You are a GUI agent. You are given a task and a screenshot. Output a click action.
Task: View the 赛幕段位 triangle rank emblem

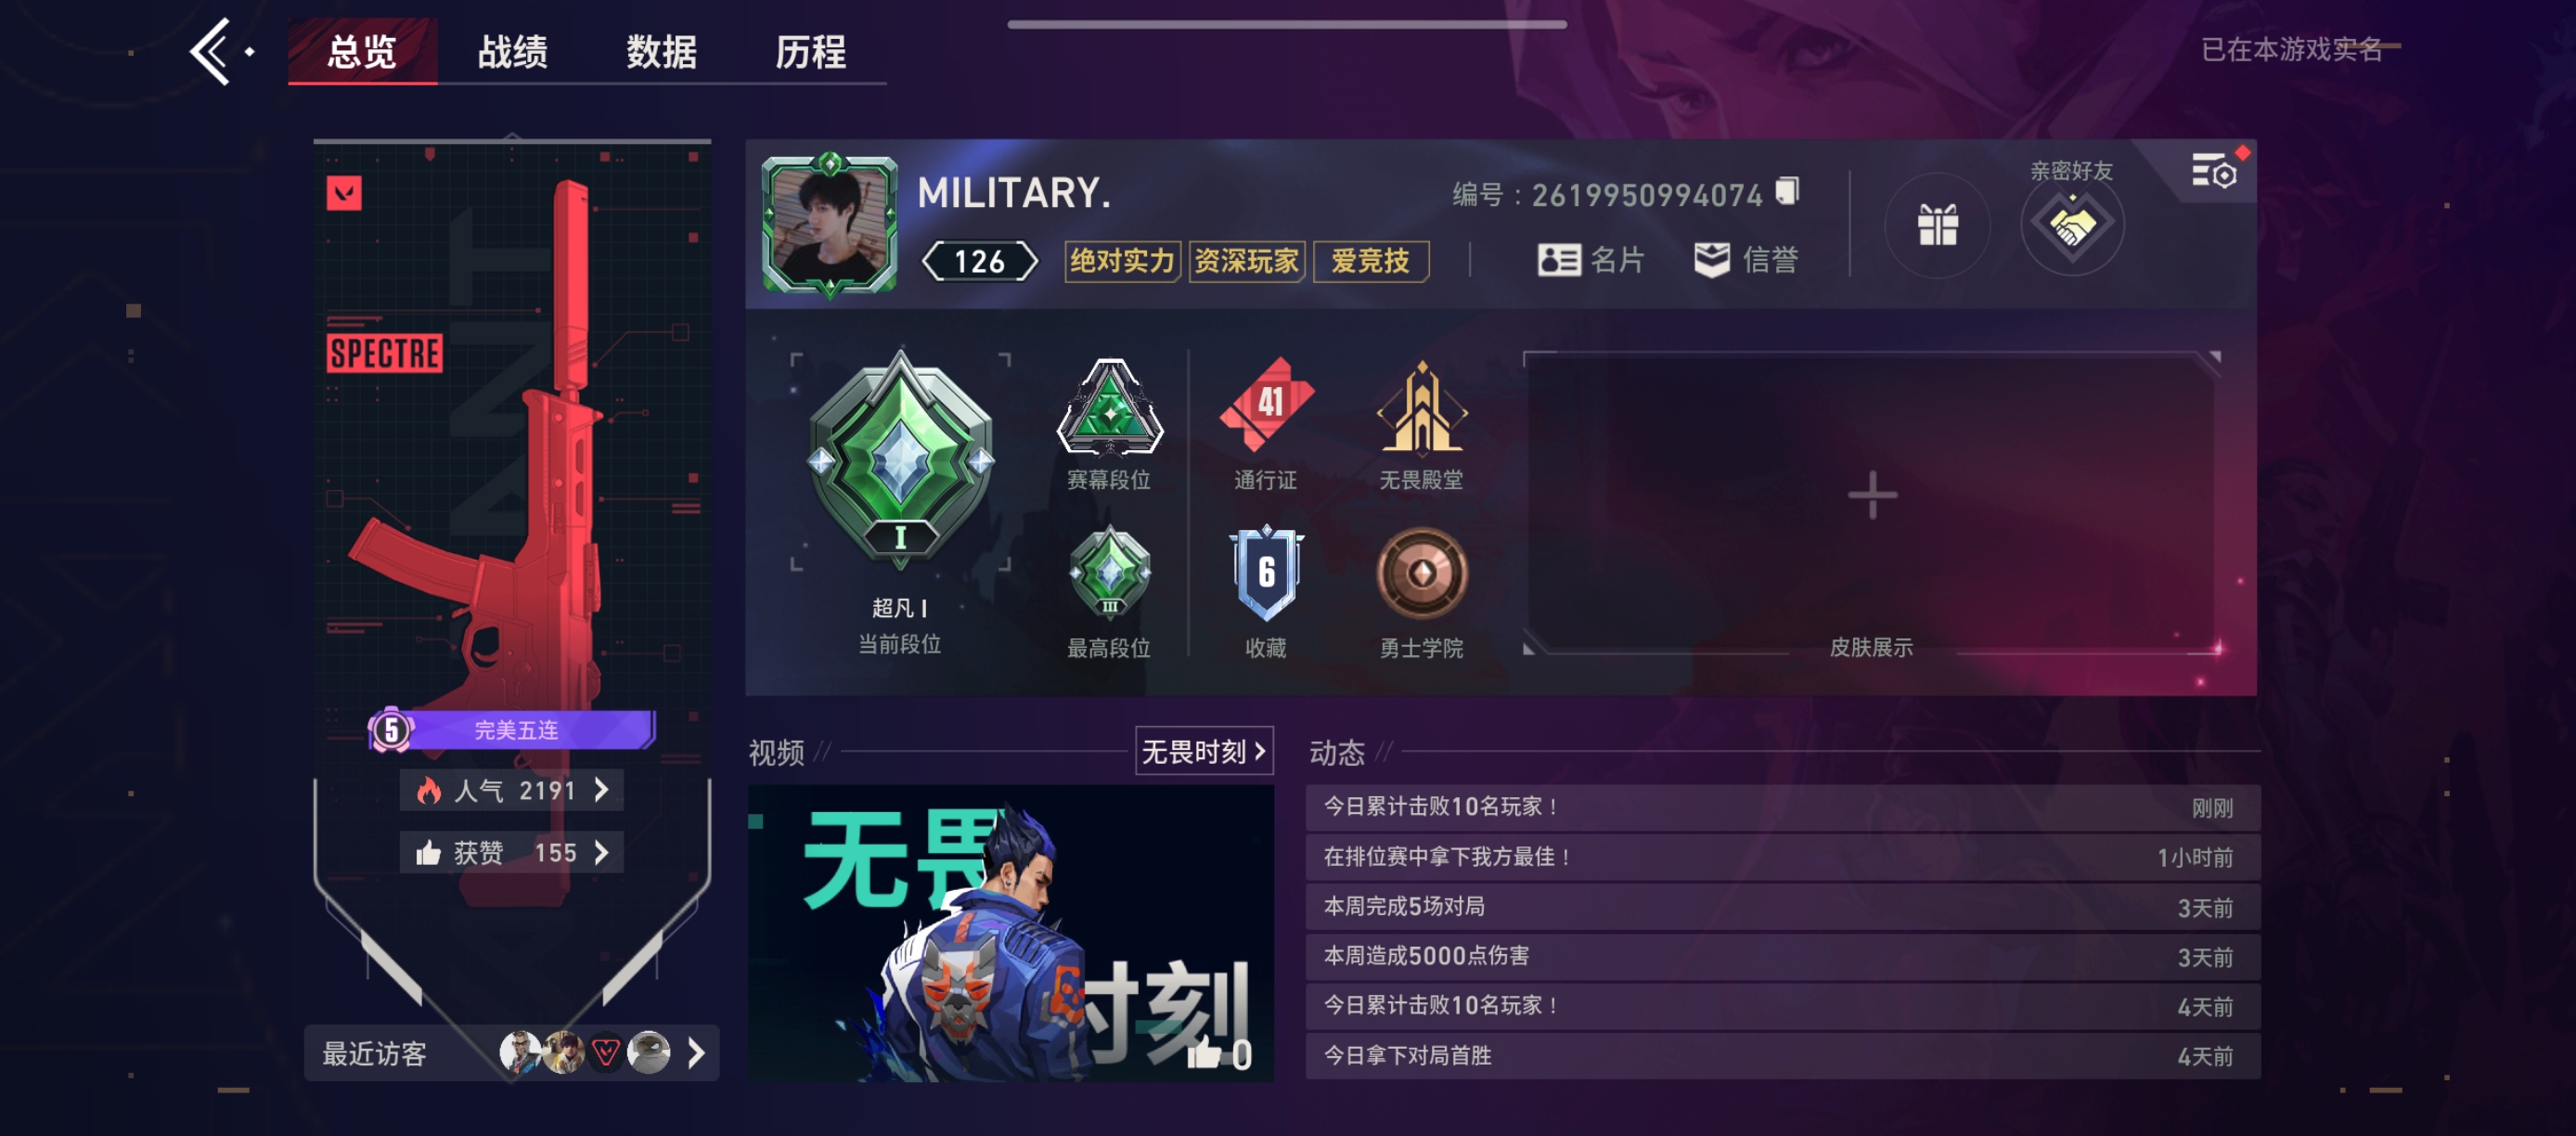(1110, 407)
